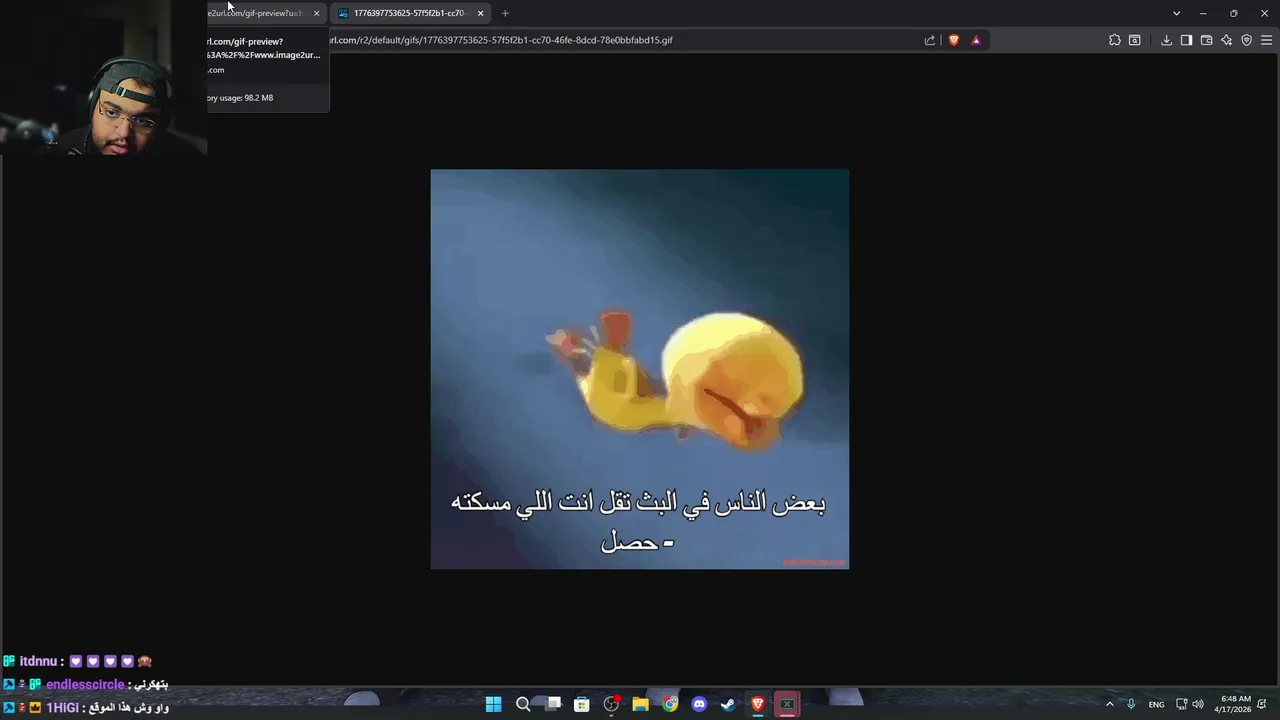Click the microphone icon in system tray
This screenshot has height=720, width=1280.
(1131, 704)
